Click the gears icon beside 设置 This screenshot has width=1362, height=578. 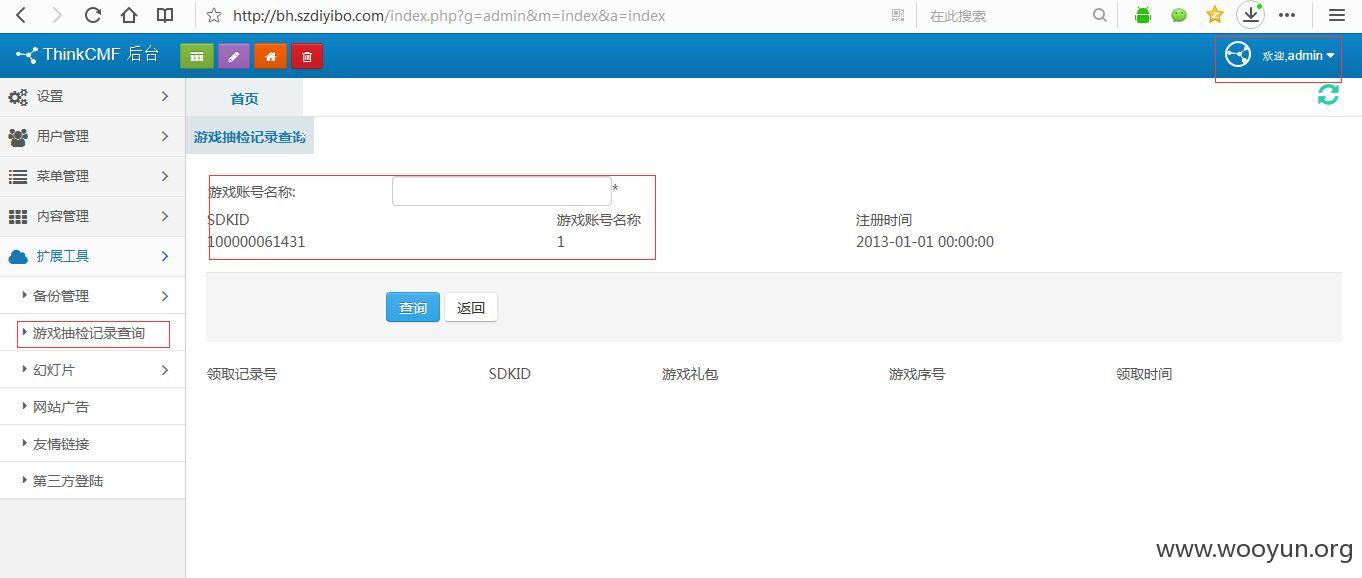point(18,97)
